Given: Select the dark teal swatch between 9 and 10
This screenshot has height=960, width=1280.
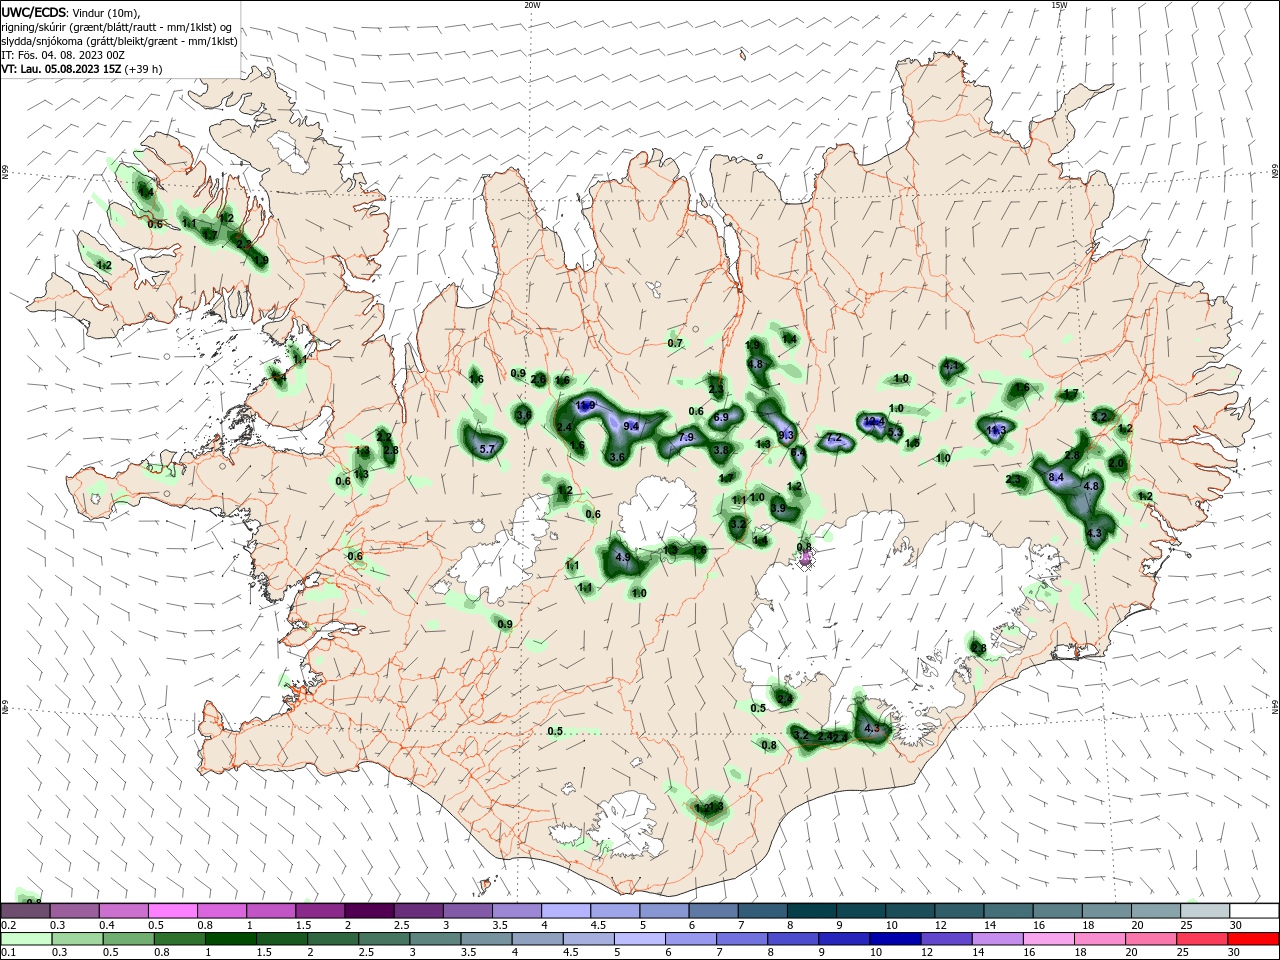Looking at the screenshot, I should 860,911.
